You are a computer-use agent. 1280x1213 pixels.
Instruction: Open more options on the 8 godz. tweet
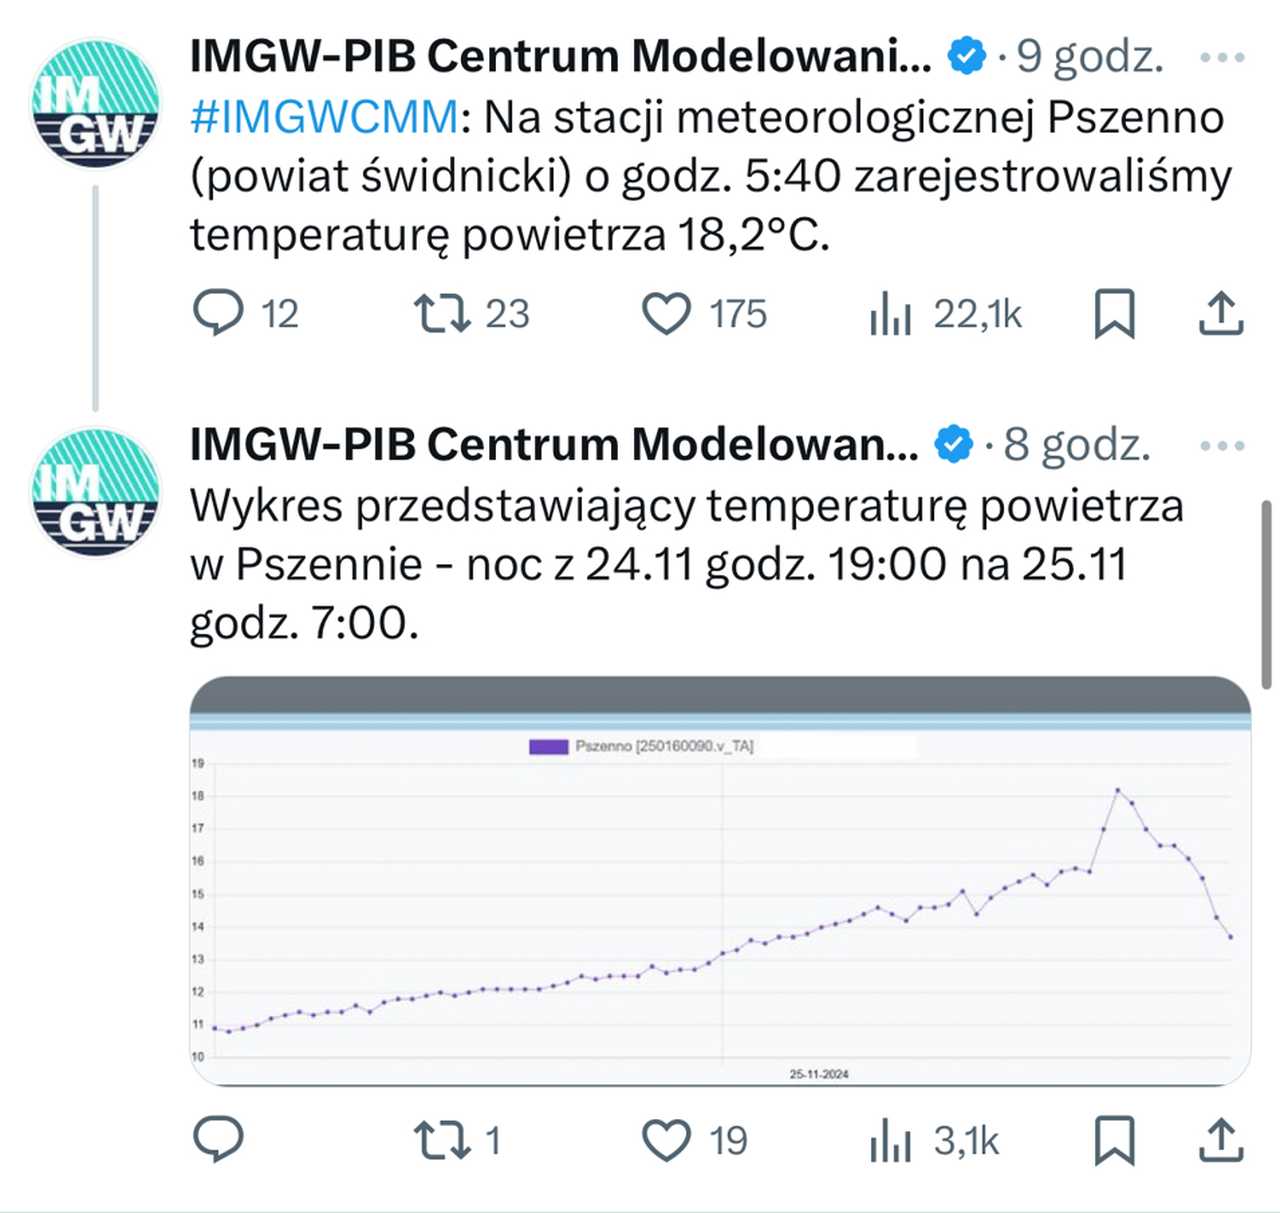coord(1222,445)
